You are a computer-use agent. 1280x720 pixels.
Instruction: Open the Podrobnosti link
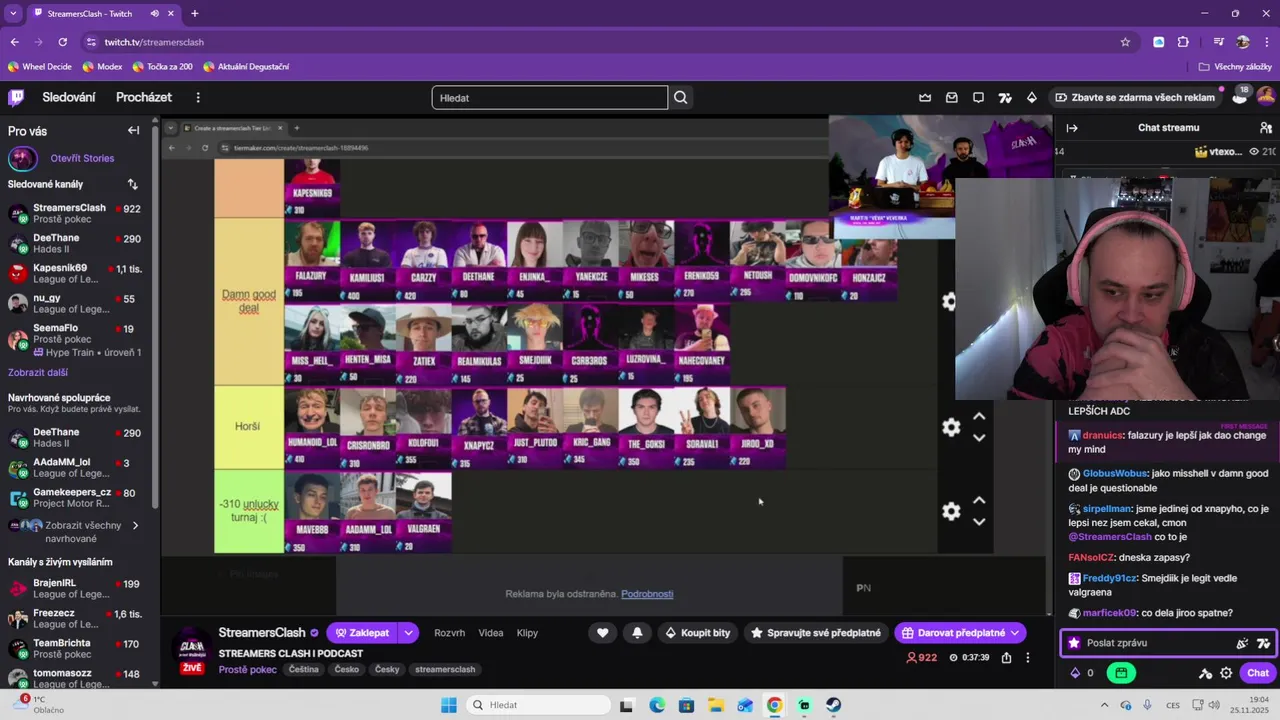[x=647, y=594]
